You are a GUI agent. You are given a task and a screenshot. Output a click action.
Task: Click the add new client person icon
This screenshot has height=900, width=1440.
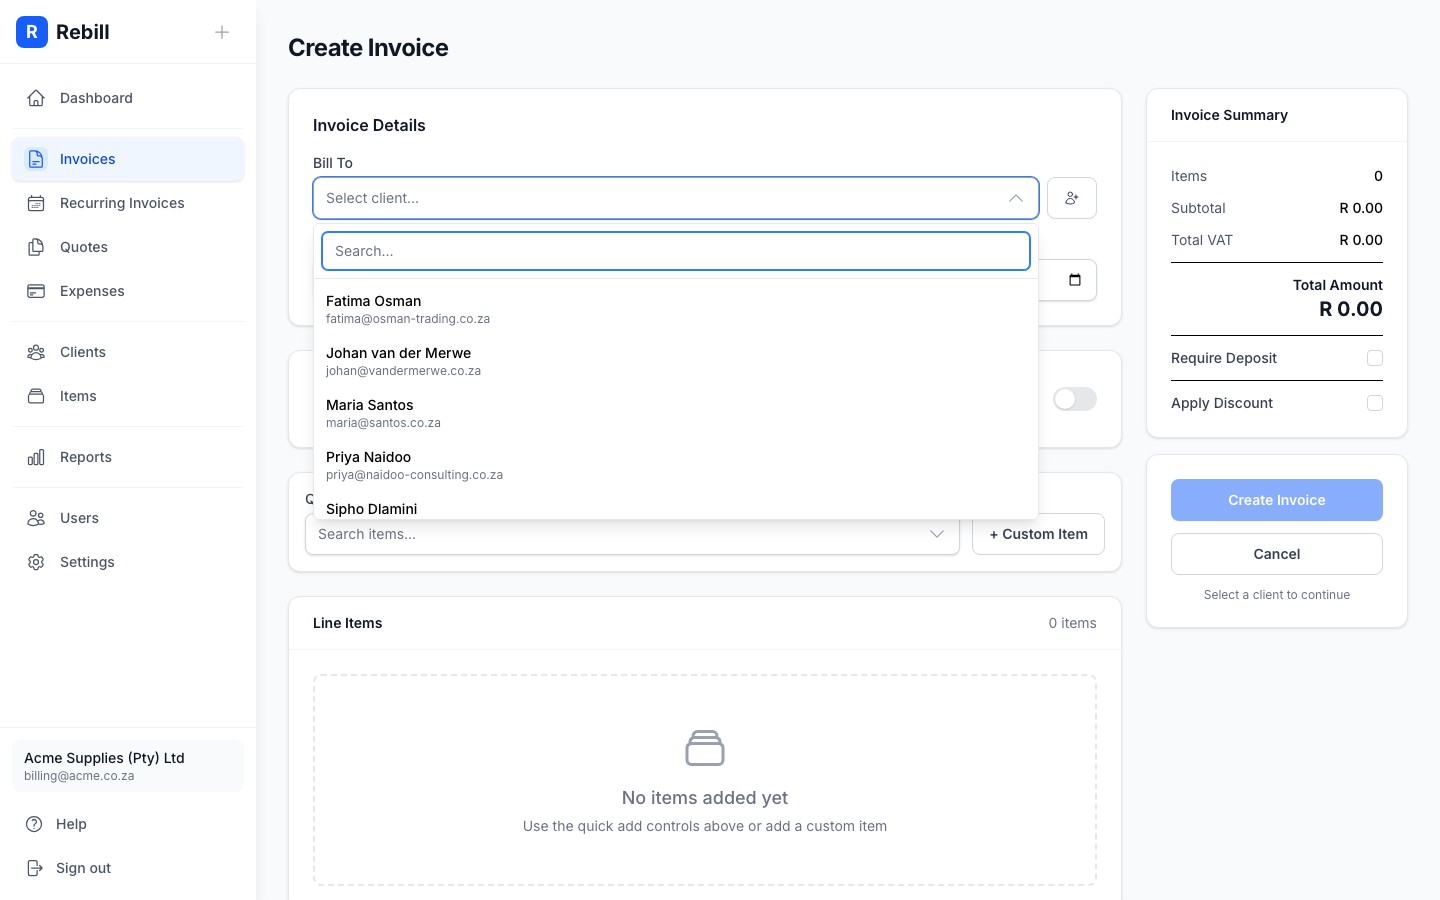[x=1072, y=198]
